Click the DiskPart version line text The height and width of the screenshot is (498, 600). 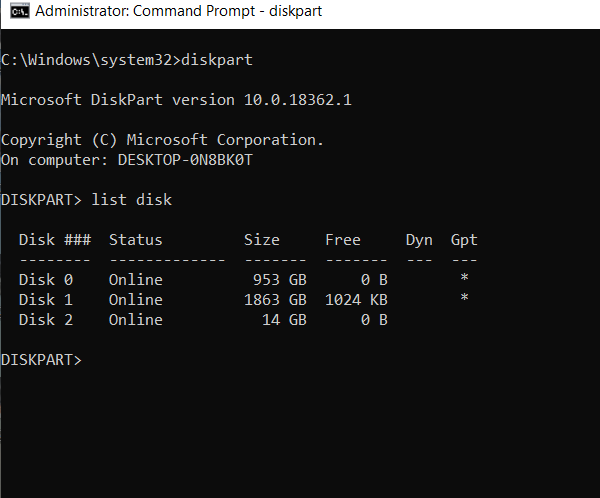coord(176,100)
